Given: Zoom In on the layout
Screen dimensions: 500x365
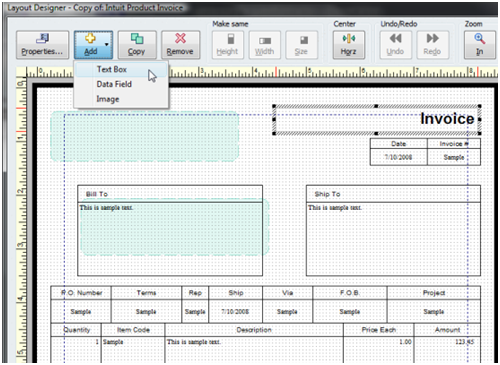Looking at the screenshot, I should 480,45.
